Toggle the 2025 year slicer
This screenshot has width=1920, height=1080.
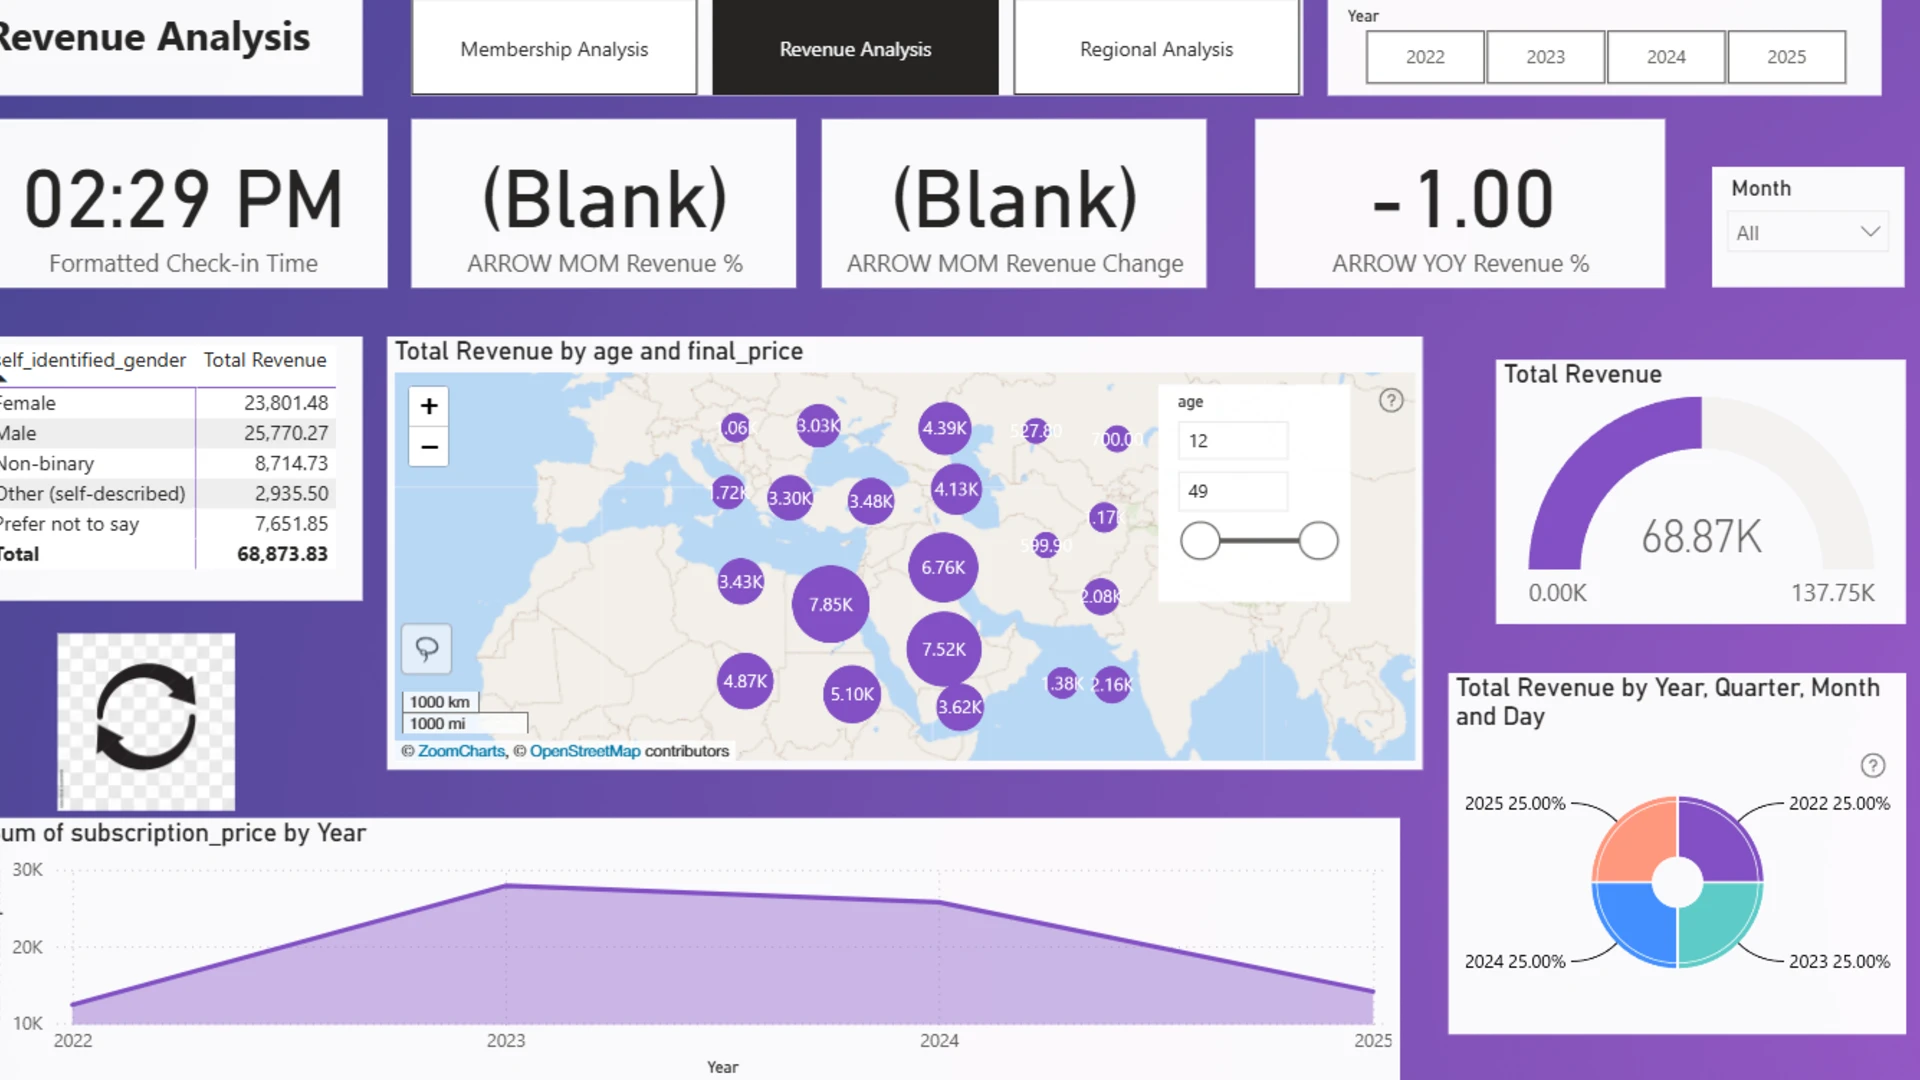tap(1786, 57)
